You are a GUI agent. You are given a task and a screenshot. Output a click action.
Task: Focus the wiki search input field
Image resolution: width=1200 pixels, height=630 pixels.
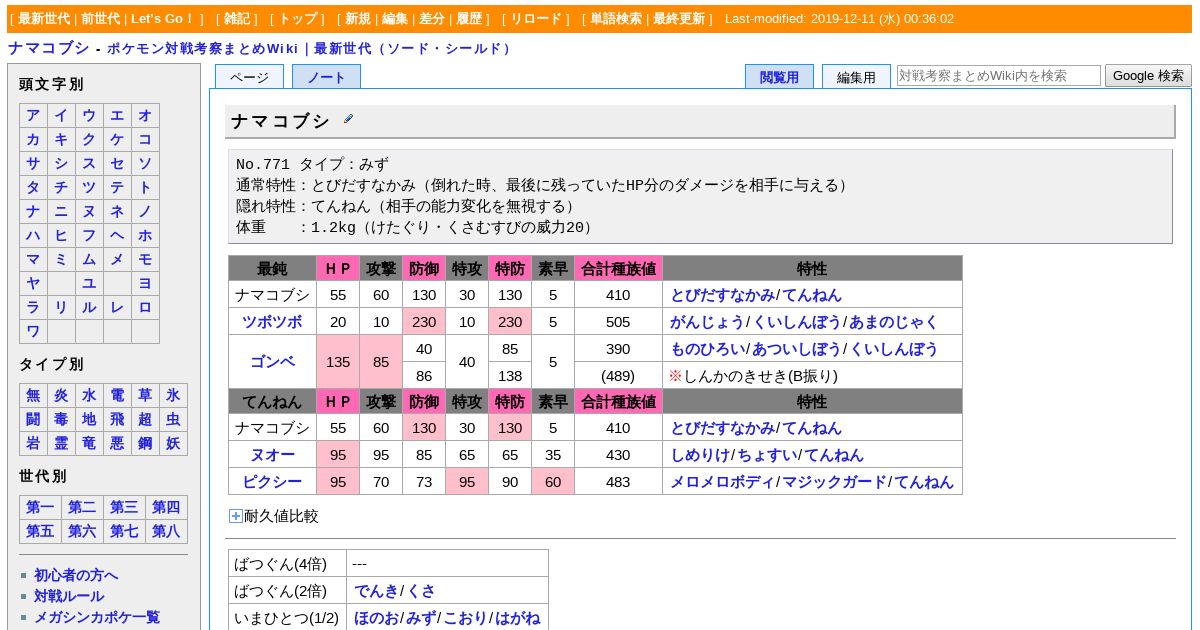click(998, 75)
